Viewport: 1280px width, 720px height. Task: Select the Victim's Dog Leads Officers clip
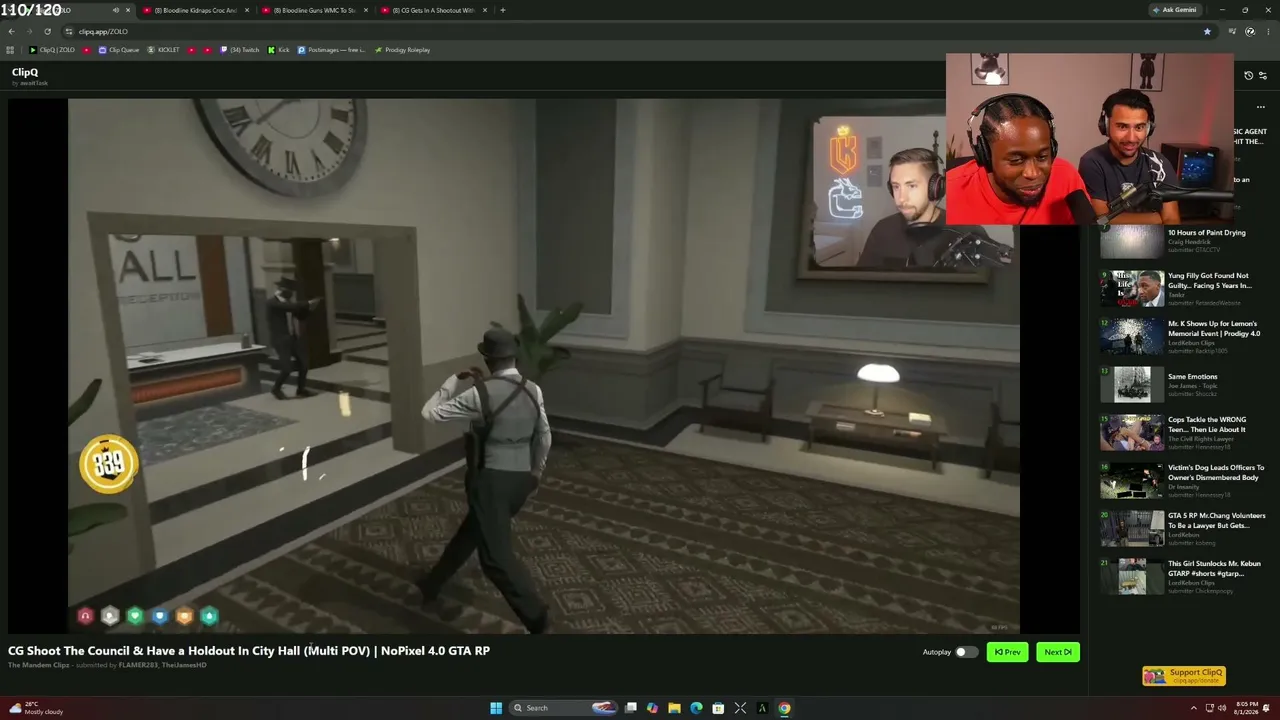[x=1183, y=480]
